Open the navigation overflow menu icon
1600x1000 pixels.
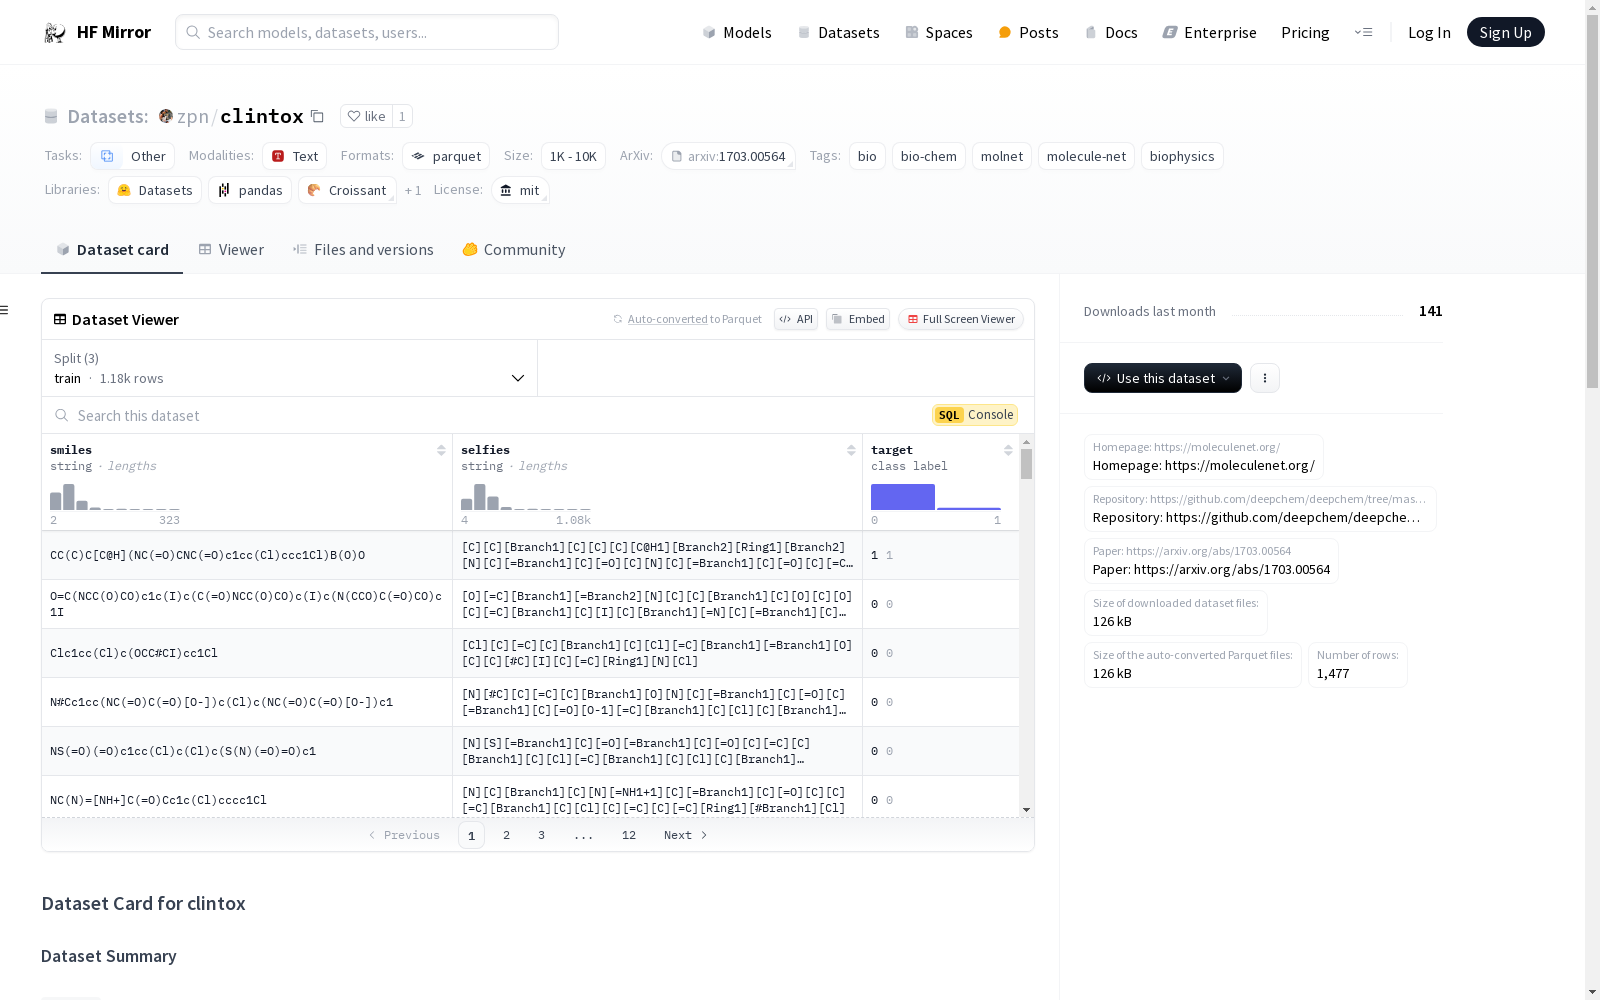tap(1363, 32)
